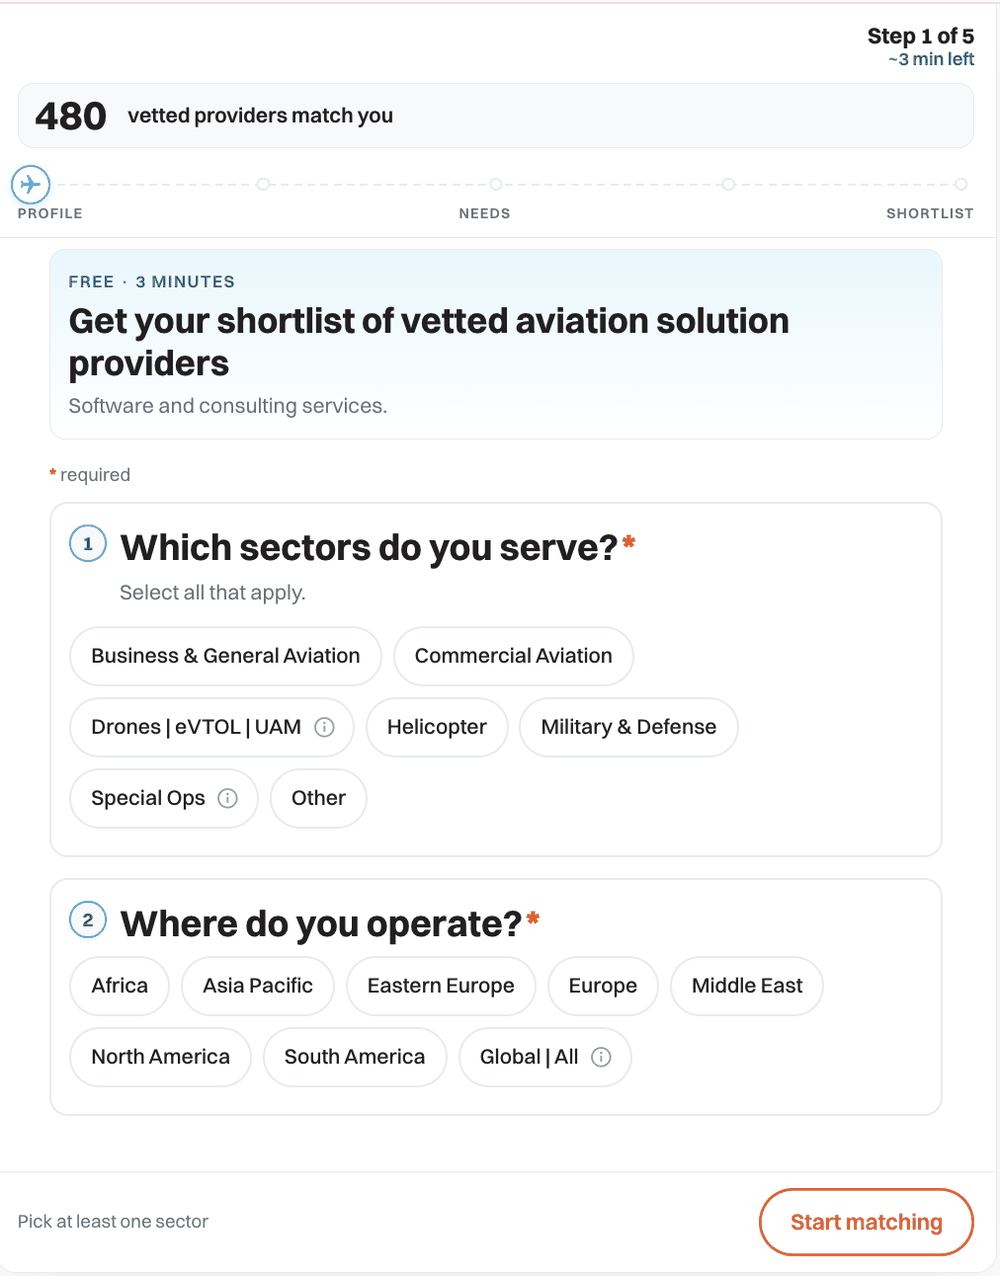Toggle the Eastern Europe region chip
Screen dimensions: 1000x1276
(x=441, y=986)
